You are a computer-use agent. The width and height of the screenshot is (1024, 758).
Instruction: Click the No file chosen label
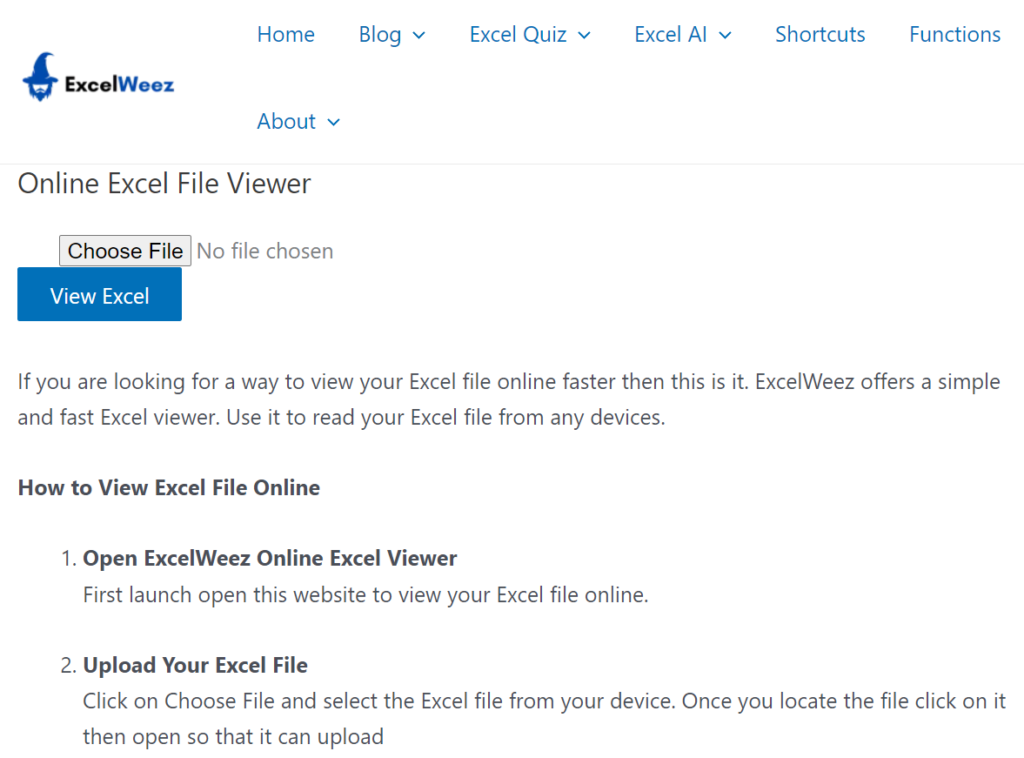pos(264,250)
